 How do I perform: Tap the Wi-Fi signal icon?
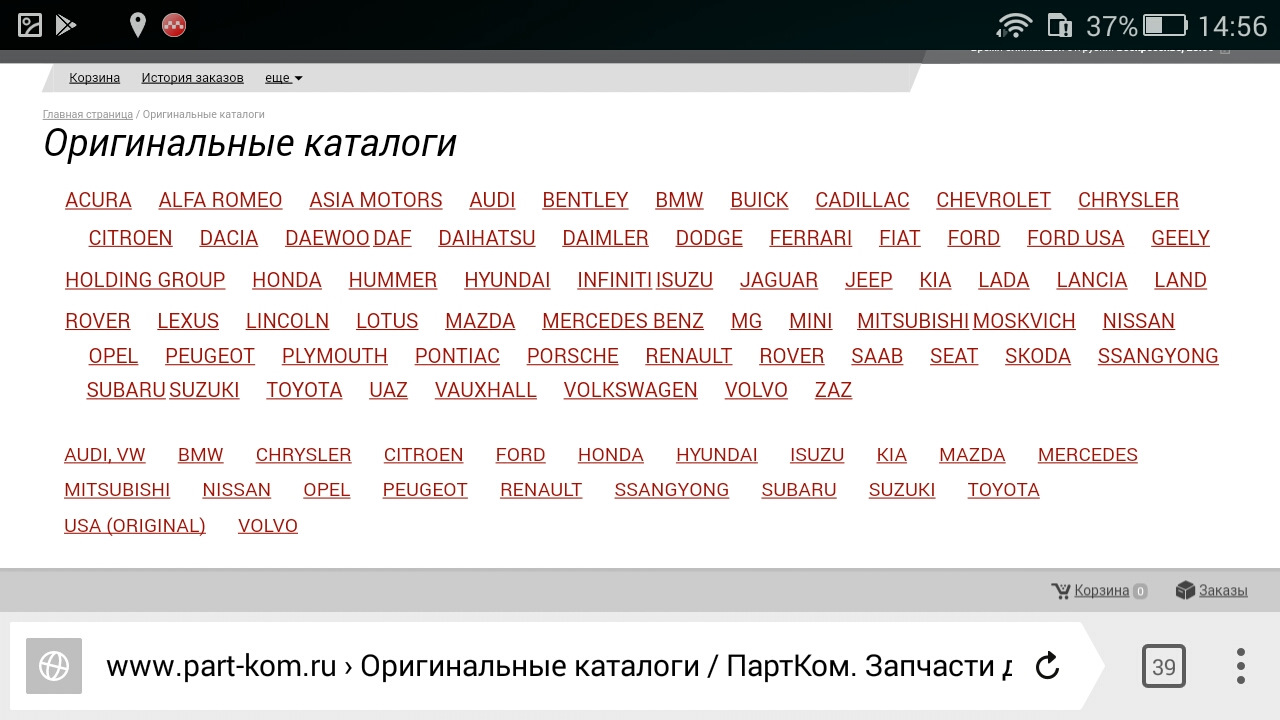1014,25
